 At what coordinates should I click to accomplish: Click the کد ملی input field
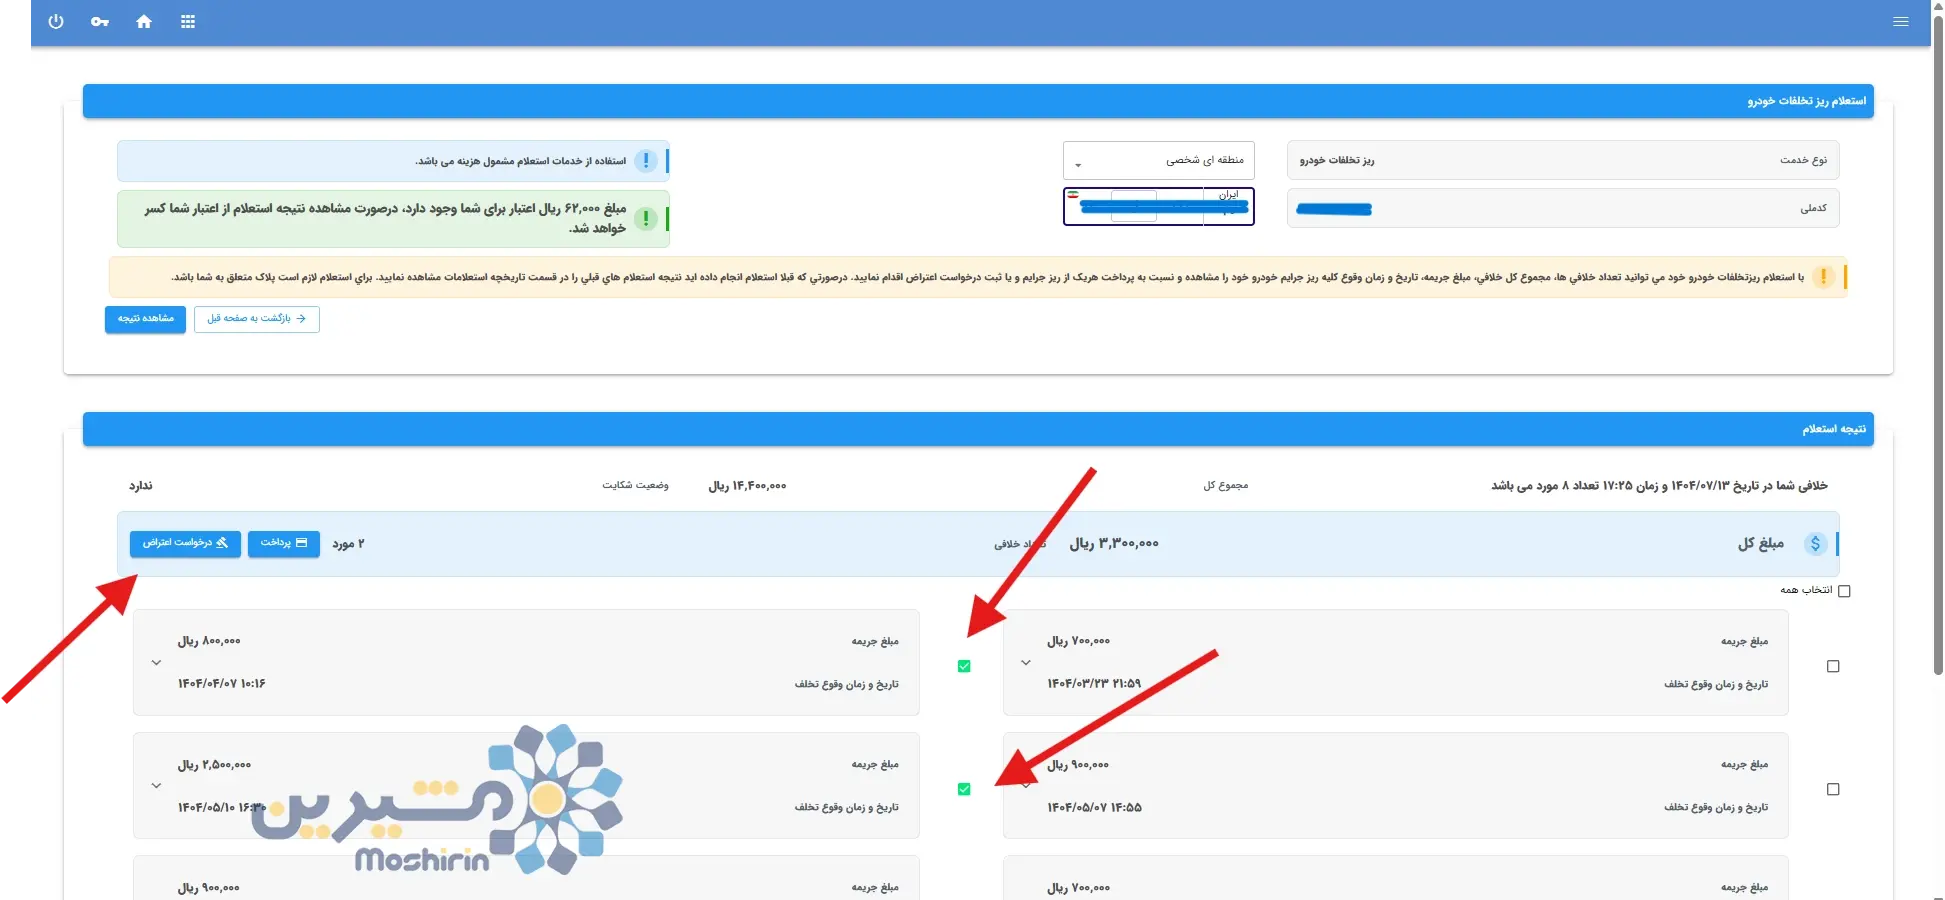point(1560,208)
